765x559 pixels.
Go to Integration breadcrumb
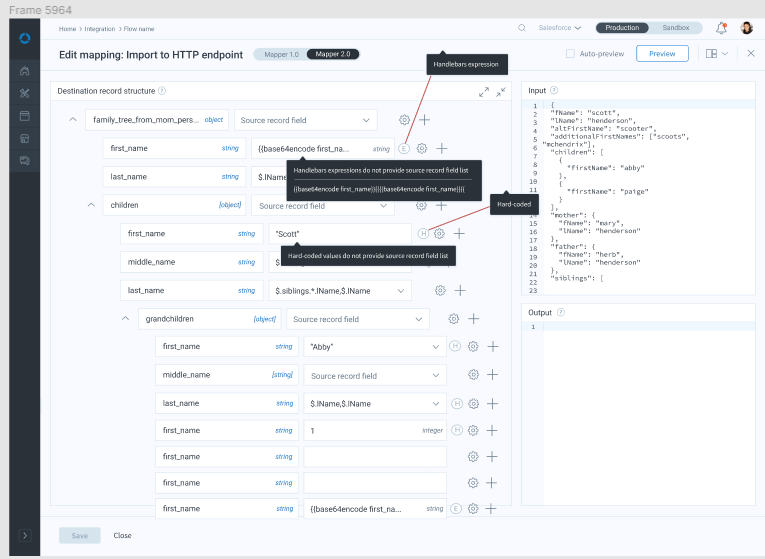[100, 29]
